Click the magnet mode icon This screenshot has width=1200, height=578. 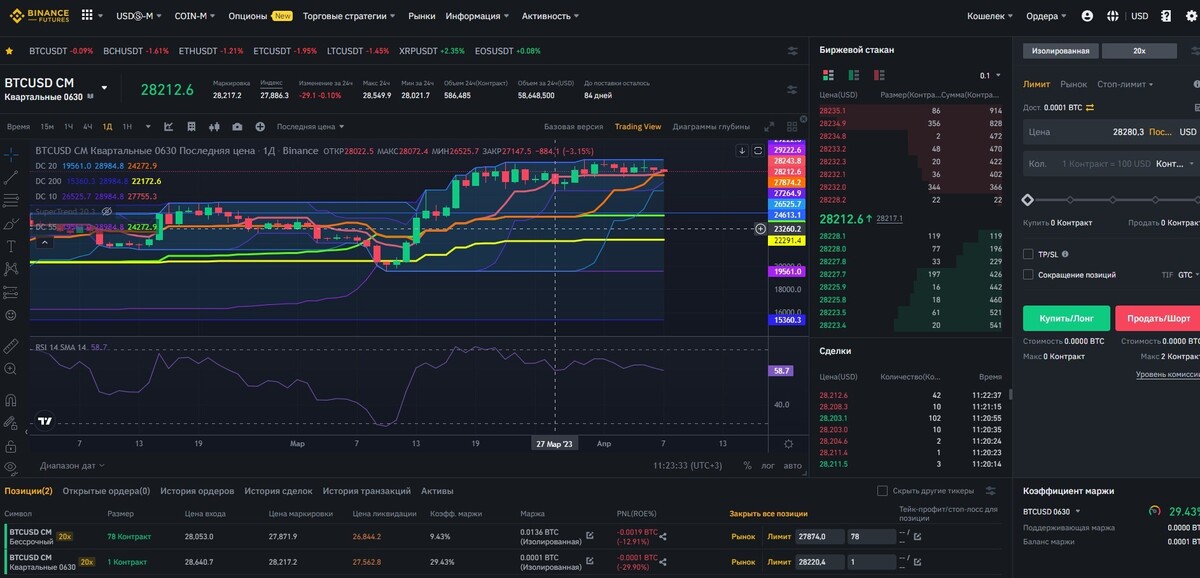11,400
